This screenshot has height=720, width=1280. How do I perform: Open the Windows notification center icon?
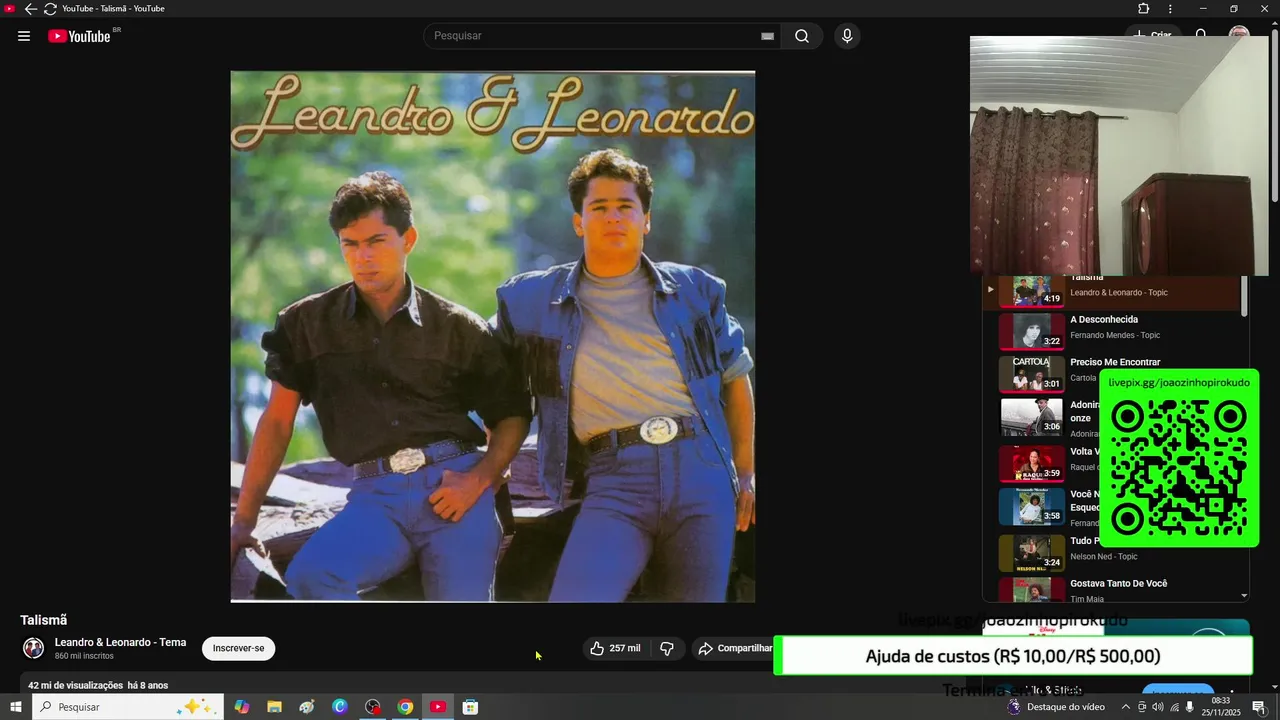[x=1258, y=707]
